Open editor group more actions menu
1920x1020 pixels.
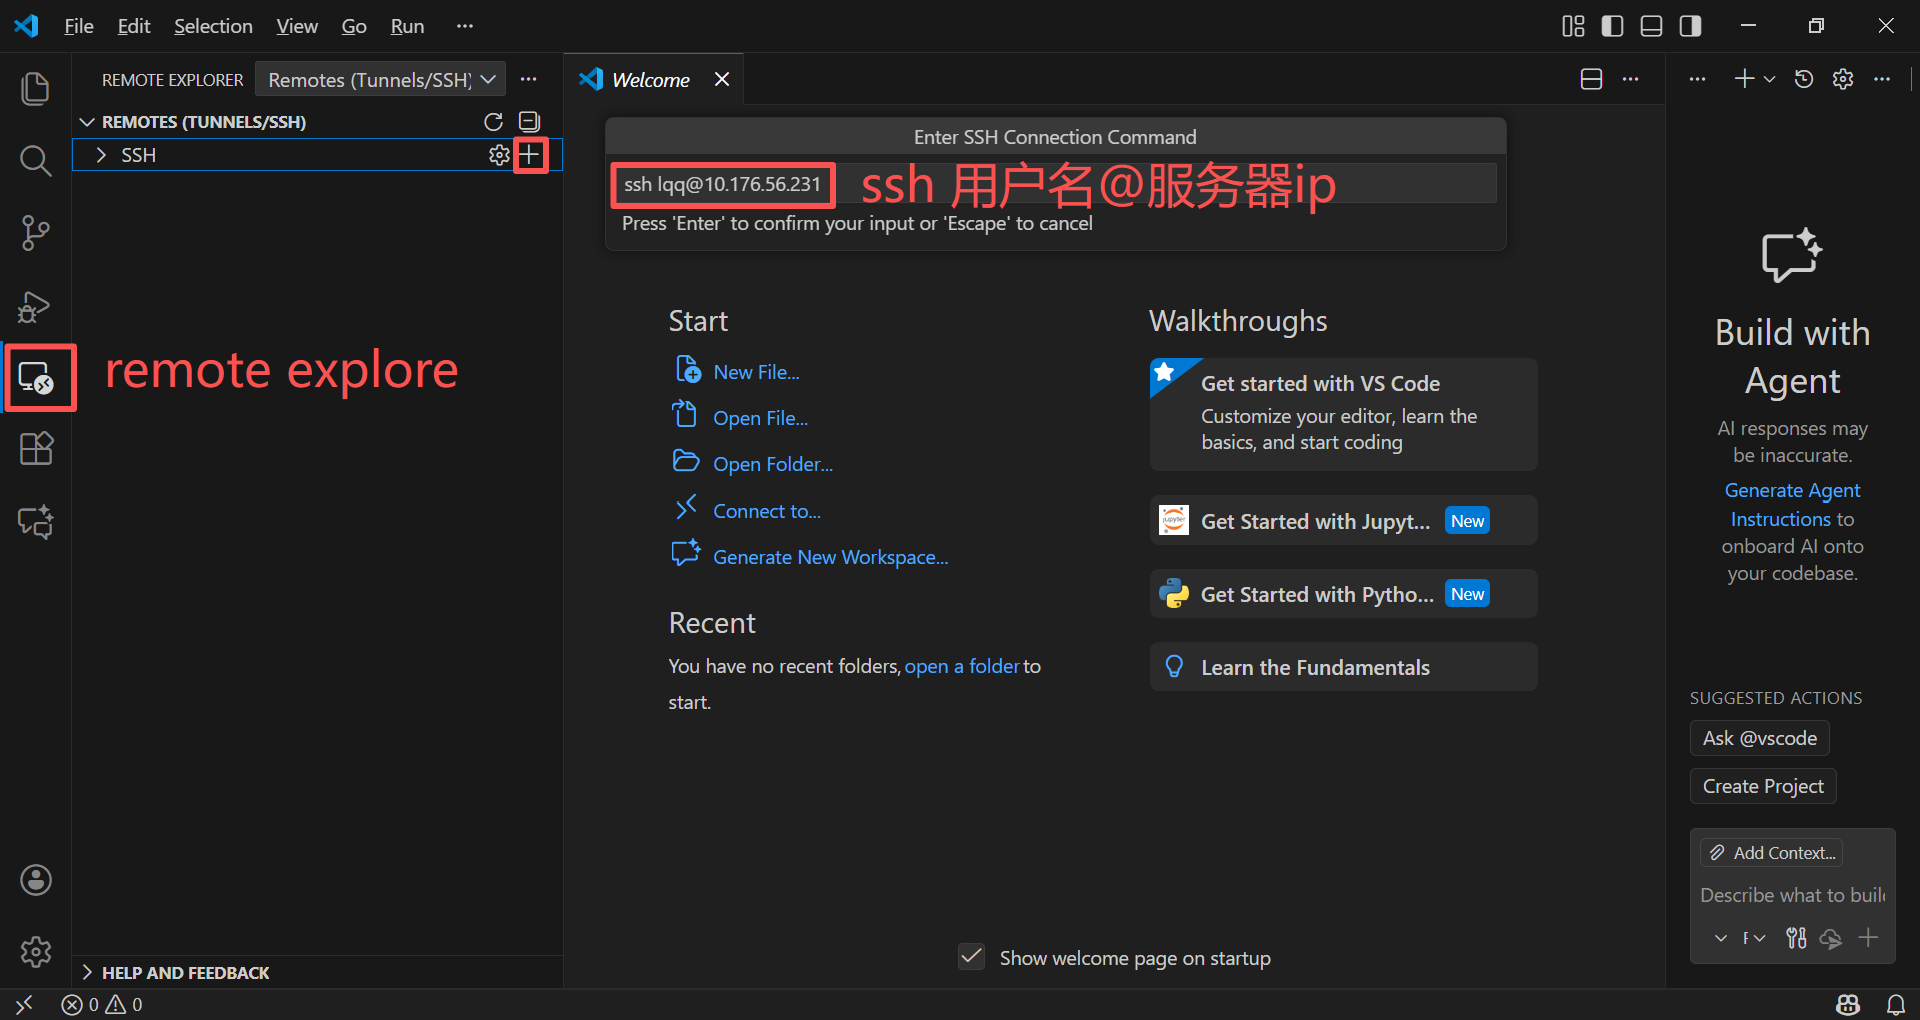[x=1631, y=79]
